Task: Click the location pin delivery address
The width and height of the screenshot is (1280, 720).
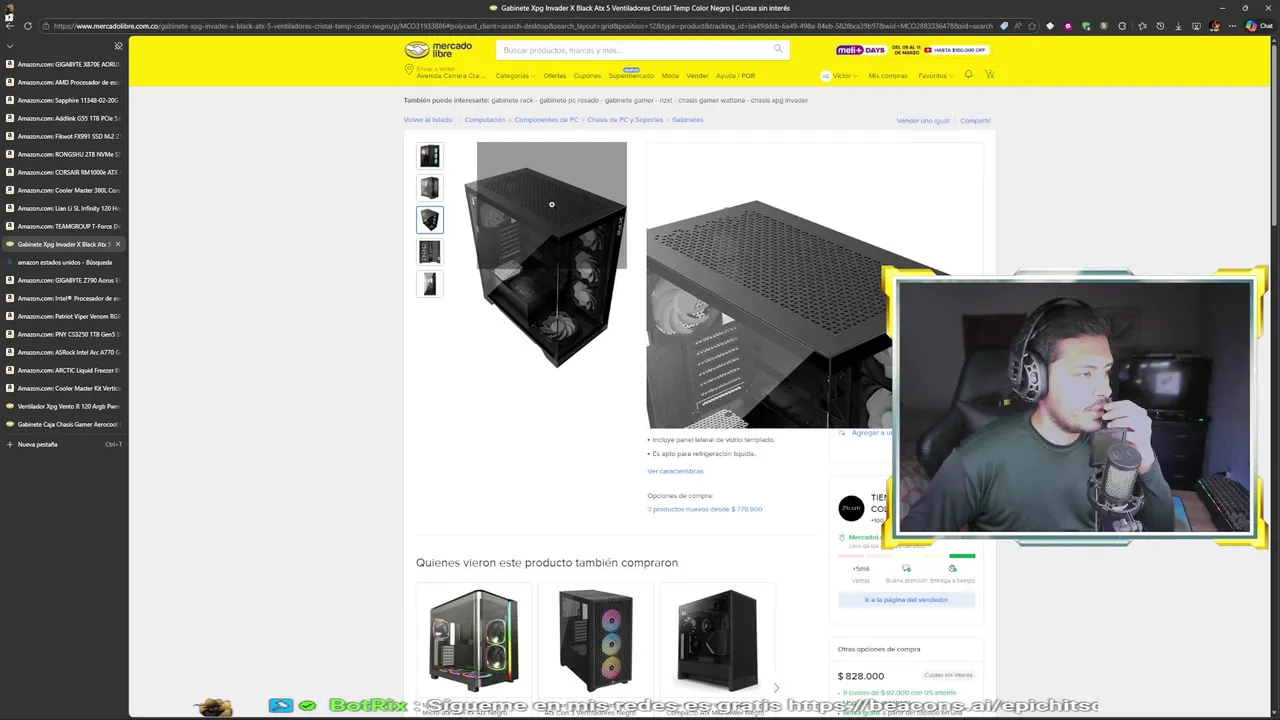Action: click(445, 72)
